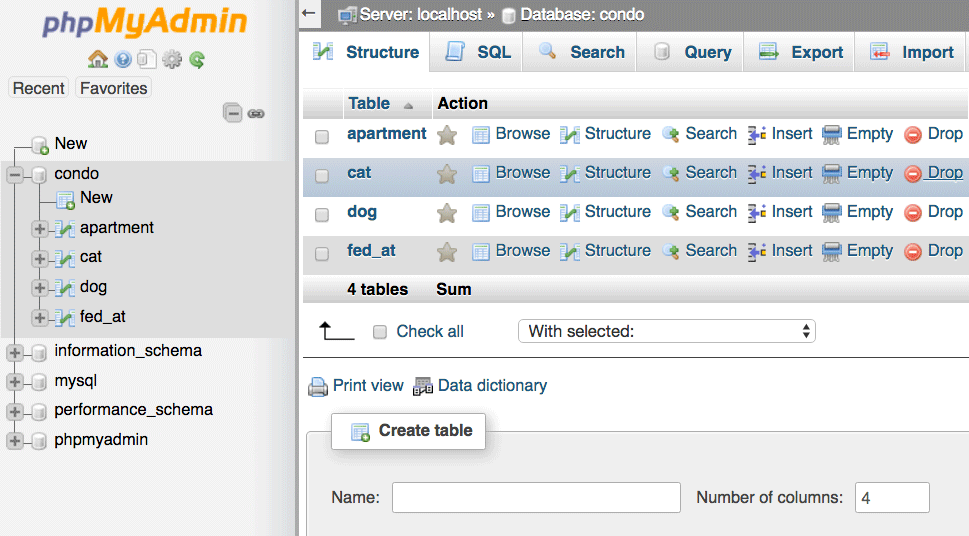This screenshot has height=536, width=969.
Task: Open the SQL tab
Action: [478, 53]
